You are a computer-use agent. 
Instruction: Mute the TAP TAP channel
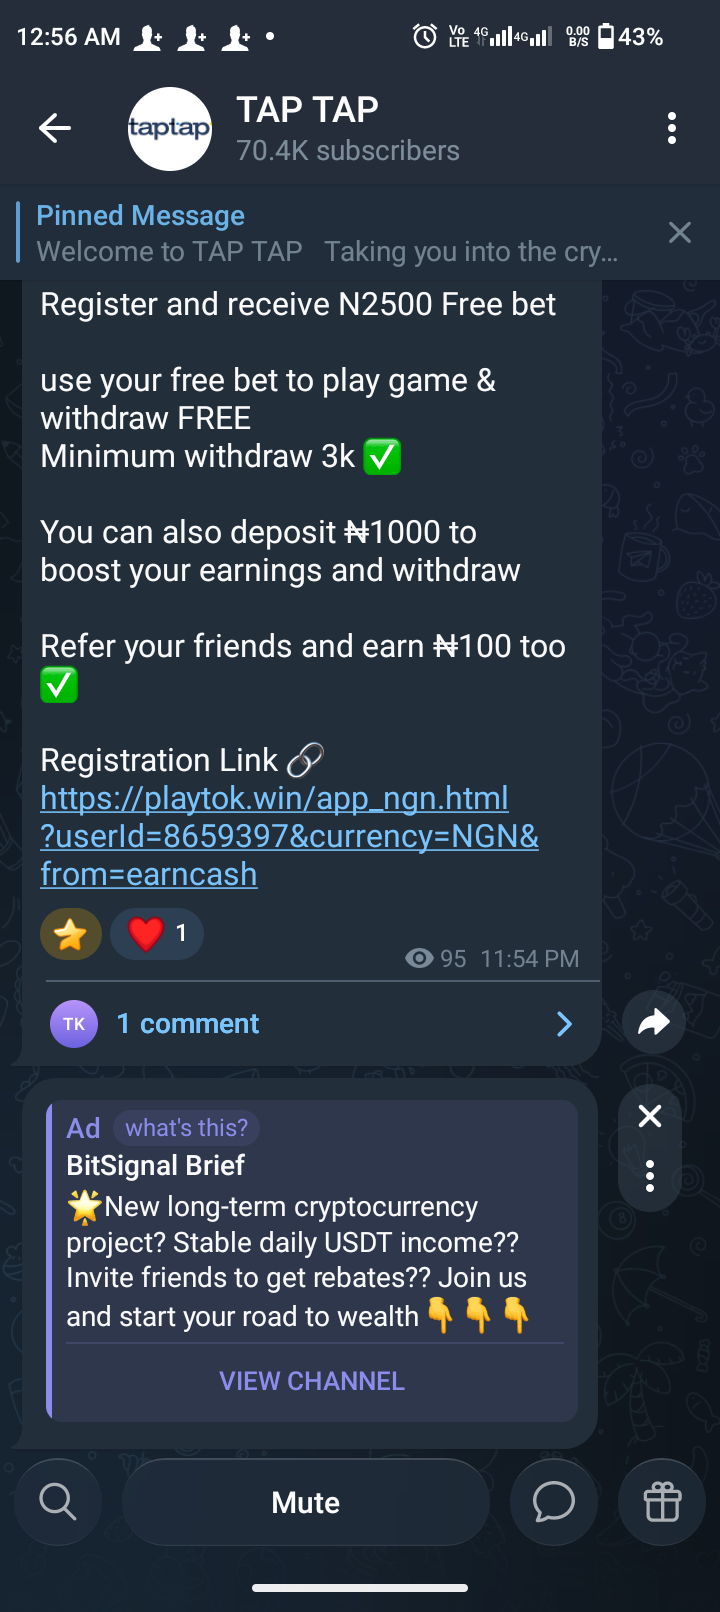coord(306,1502)
